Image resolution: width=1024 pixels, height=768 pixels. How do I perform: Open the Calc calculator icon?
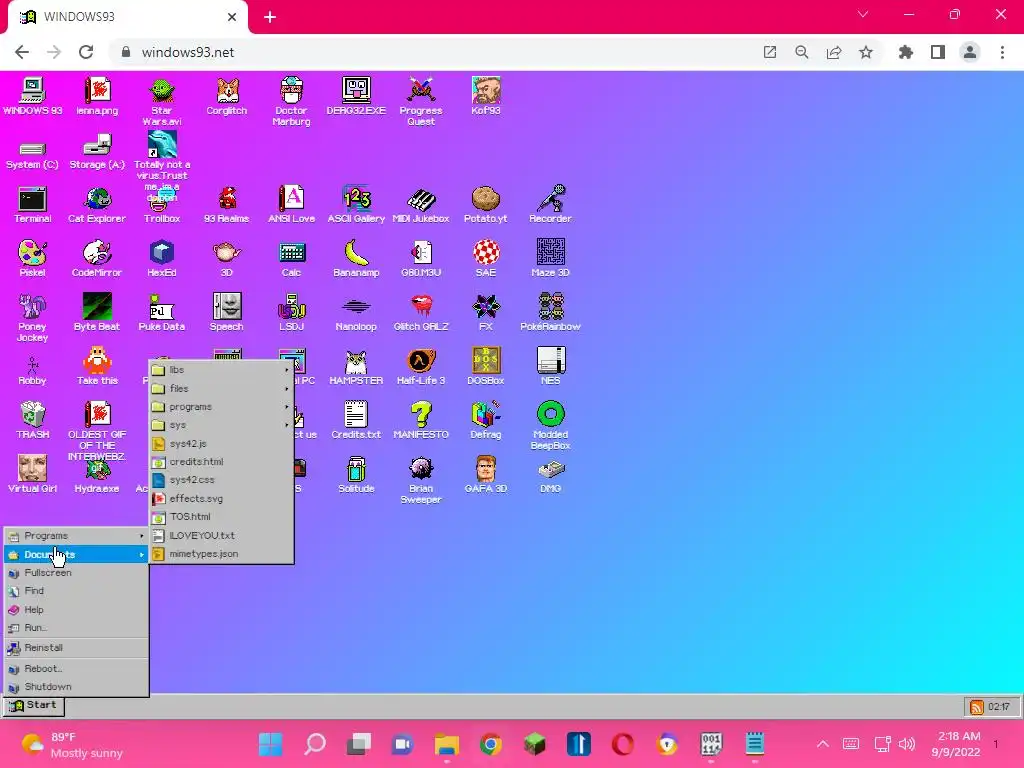pos(291,259)
